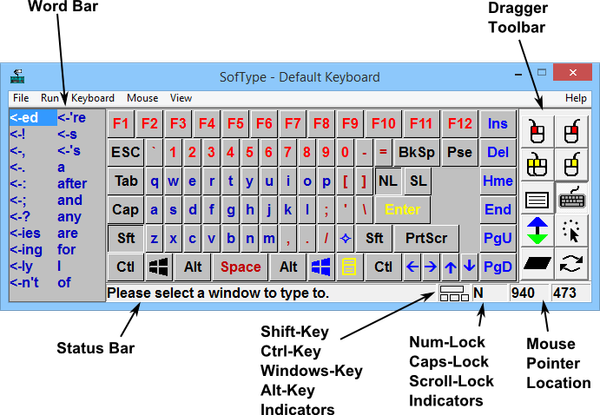Click the right arrow key
The height and width of the screenshot is (415, 600).
click(431, 267)
